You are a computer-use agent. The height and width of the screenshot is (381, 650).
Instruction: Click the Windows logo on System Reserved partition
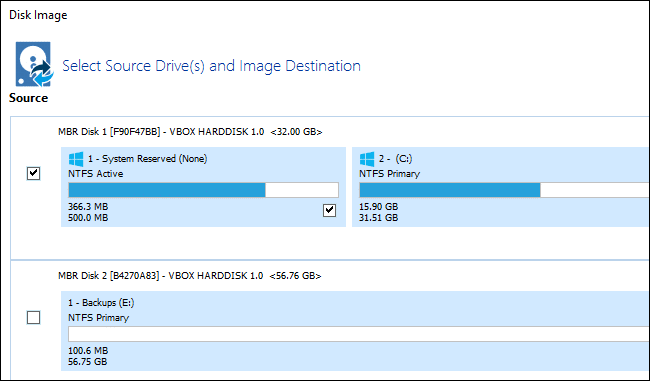point(76,159)
